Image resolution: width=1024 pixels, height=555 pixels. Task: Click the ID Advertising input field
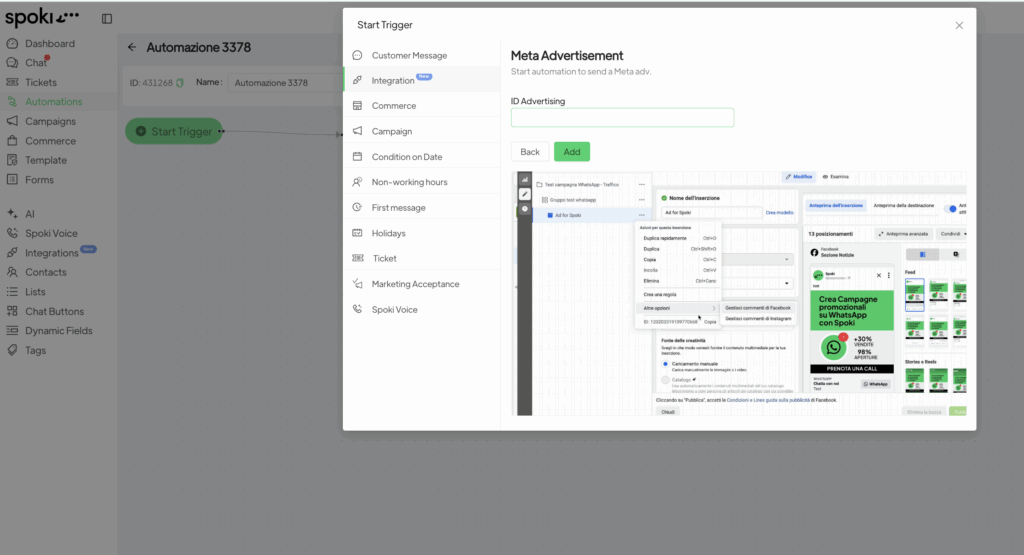coord(622,118)
